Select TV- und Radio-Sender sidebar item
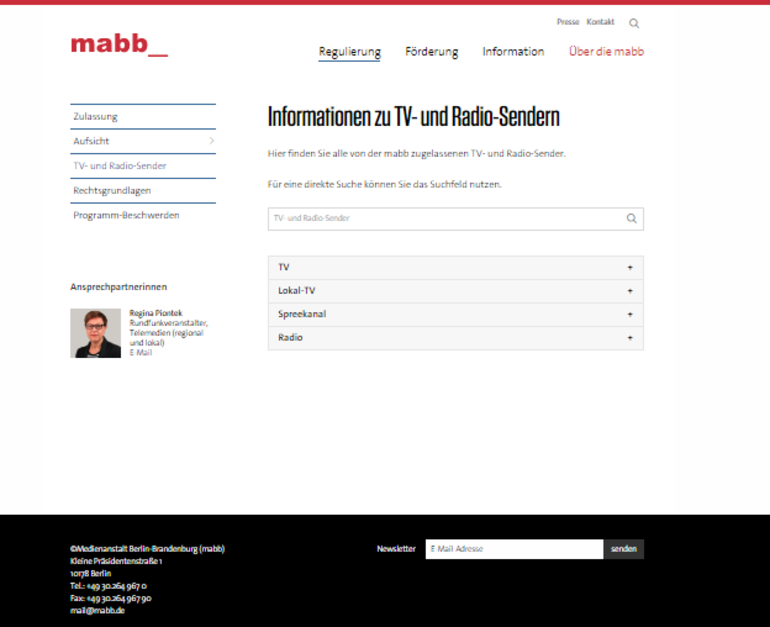Screen dimensions: 770x627 (143, 165)
